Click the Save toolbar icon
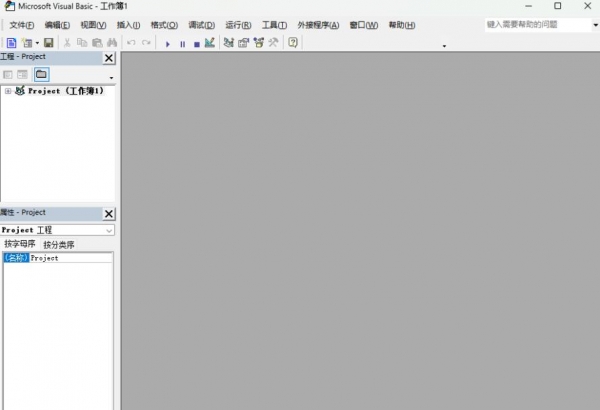This screenshot has width=600, height=410. click(x=49, y=43)
